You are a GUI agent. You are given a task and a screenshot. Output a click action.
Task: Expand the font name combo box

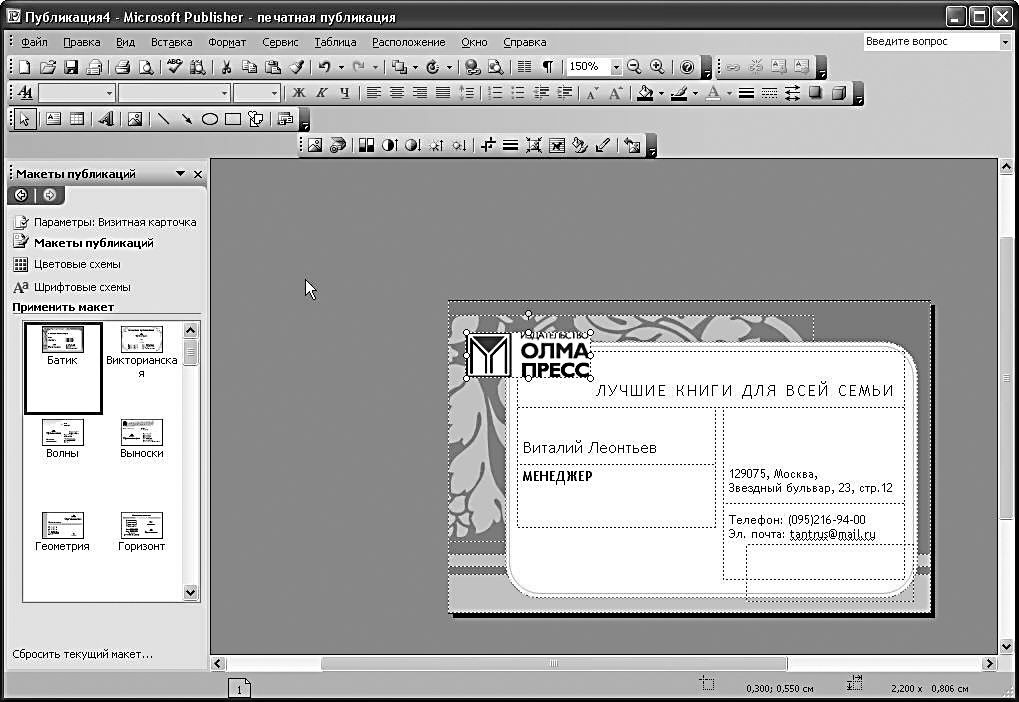pyautogui.click(x=224, y=93)
